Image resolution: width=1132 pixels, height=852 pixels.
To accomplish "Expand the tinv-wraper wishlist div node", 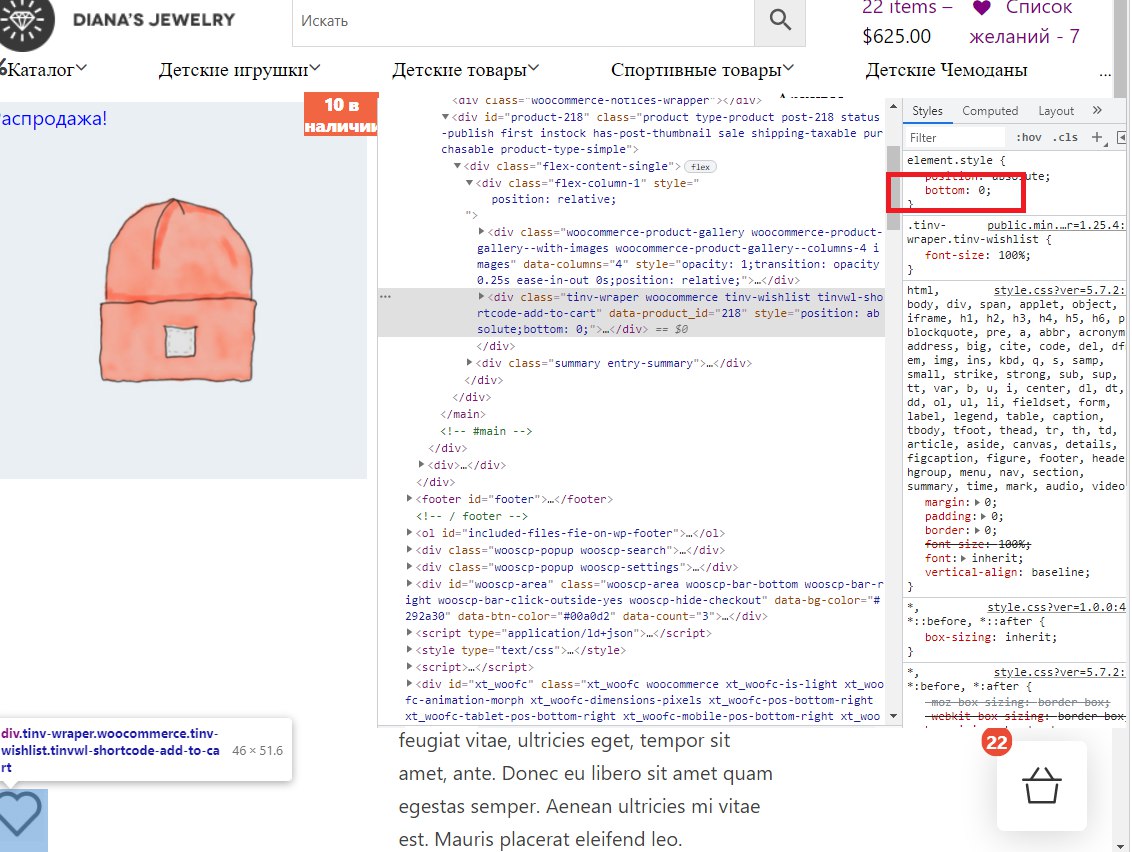I will [482, 297].
